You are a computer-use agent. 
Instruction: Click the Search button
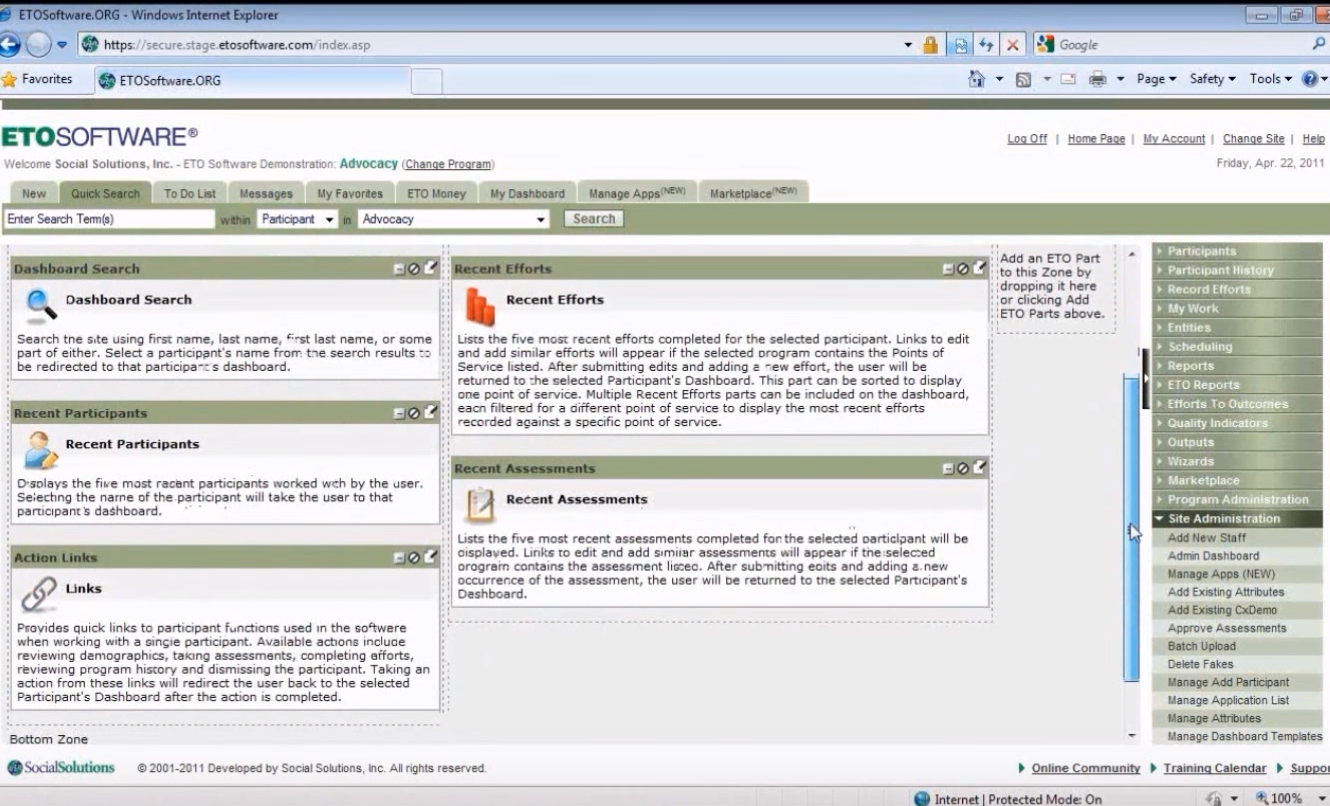(594, 219)
